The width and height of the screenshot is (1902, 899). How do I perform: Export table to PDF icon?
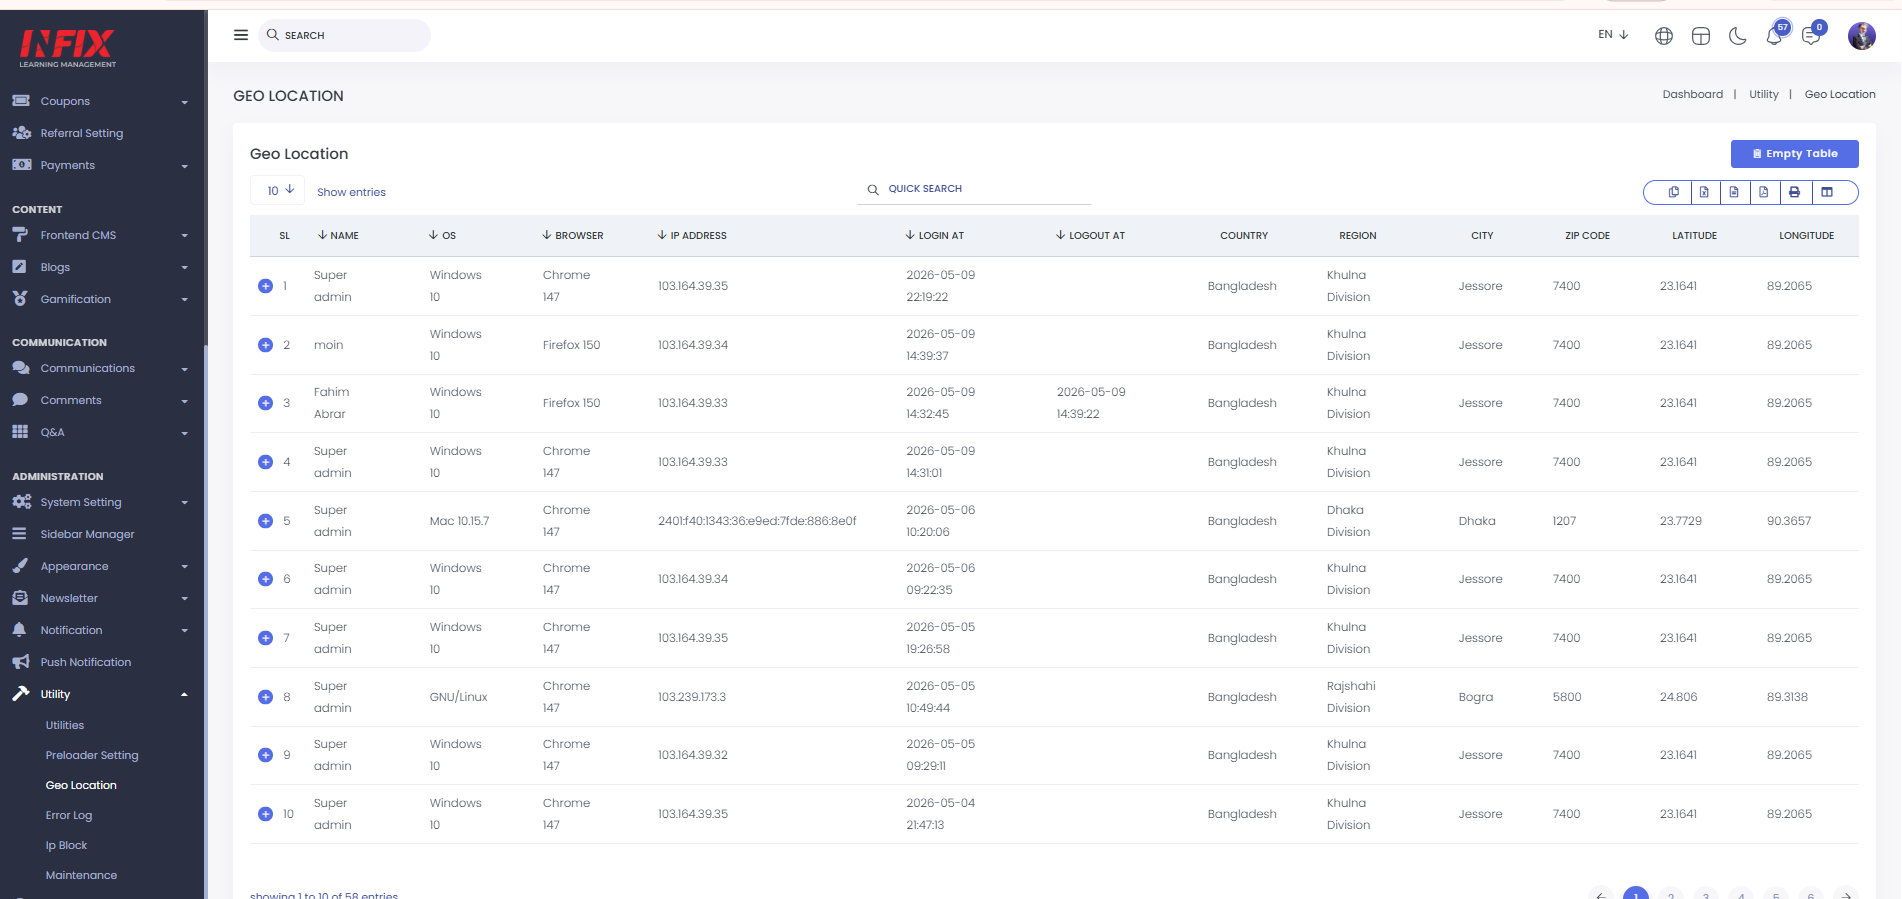[x=1764, y=192]
